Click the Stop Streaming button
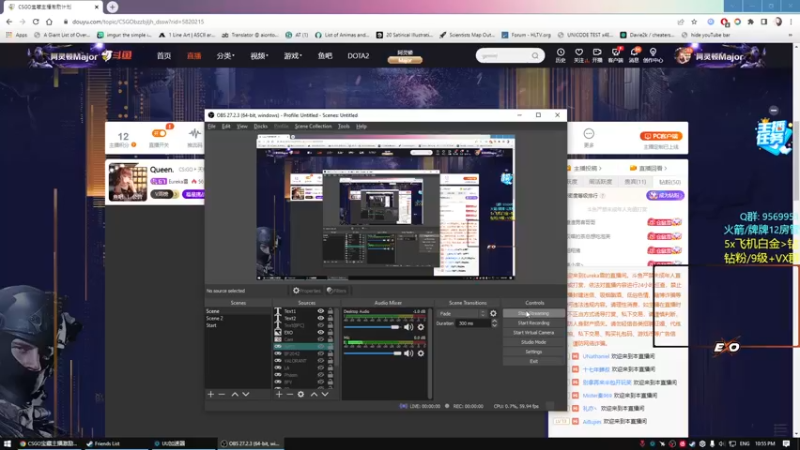The width and height of the screenshot is (800, 450). 534,313
